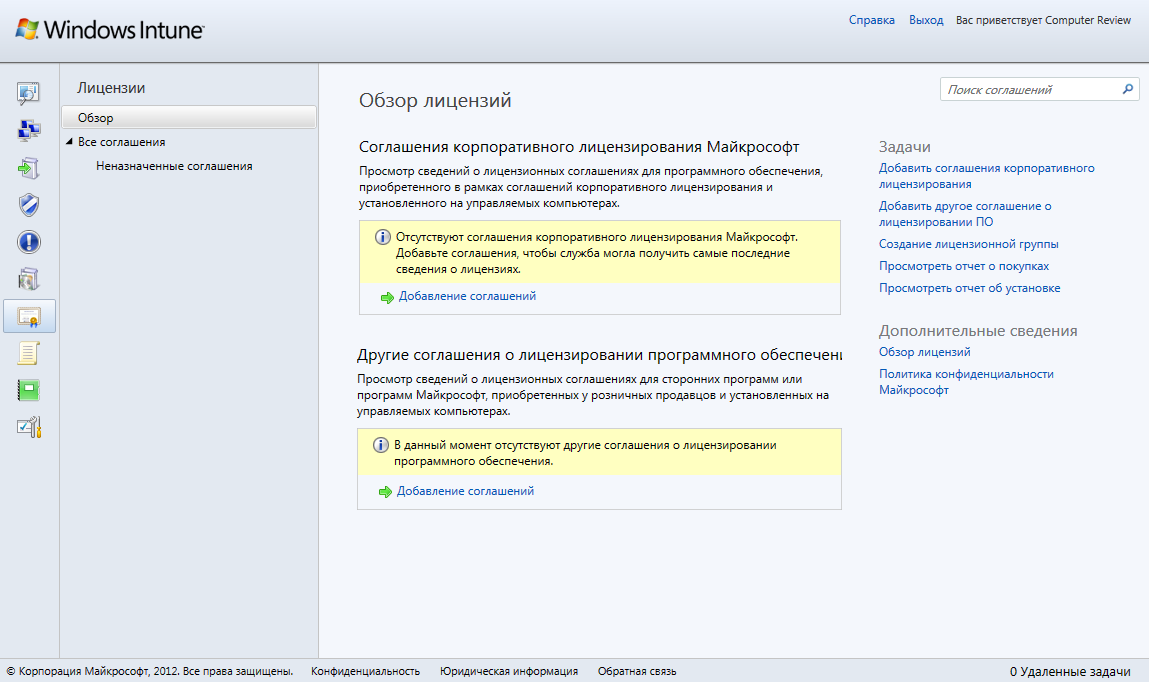Select Неназначенные соглашения tree item
This screenshot has height=682, width=1149.
click(x=174, y=166)
